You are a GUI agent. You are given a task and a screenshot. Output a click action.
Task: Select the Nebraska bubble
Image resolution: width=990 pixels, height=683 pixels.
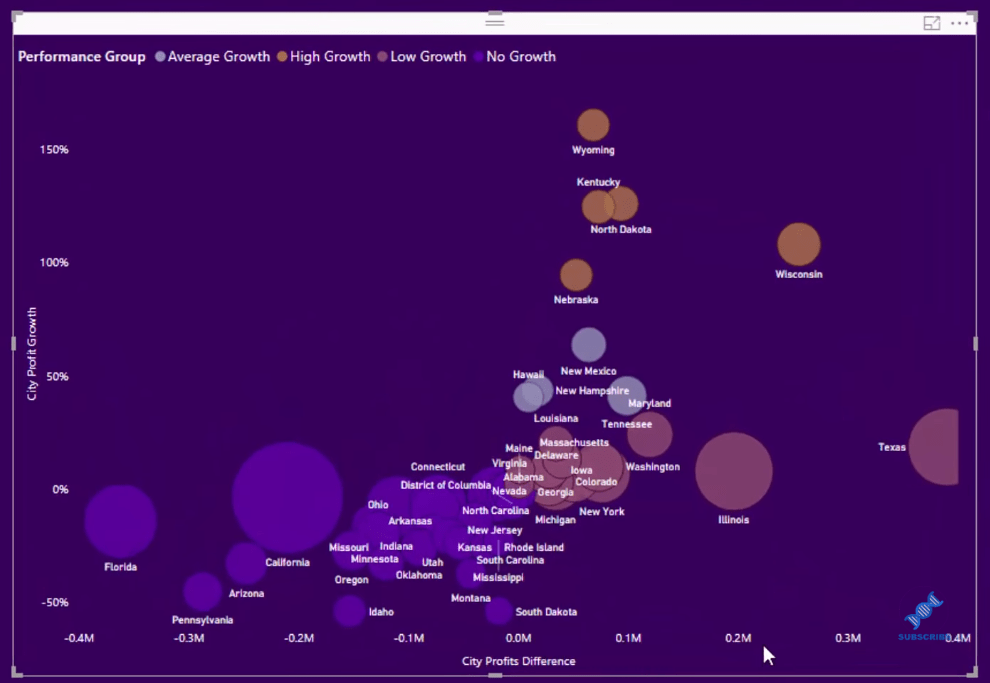pyautogui.click(x=576, y=275)
